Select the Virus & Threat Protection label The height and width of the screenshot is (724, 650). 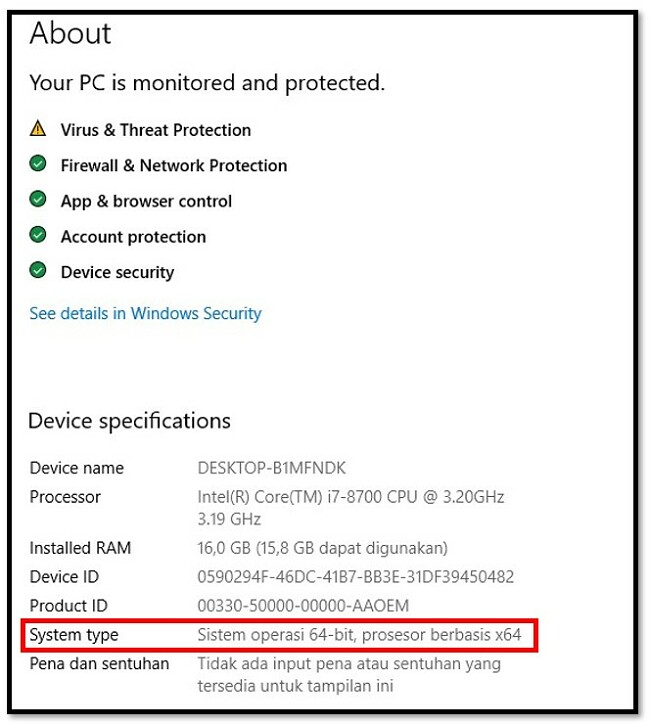tap(156, 130)
